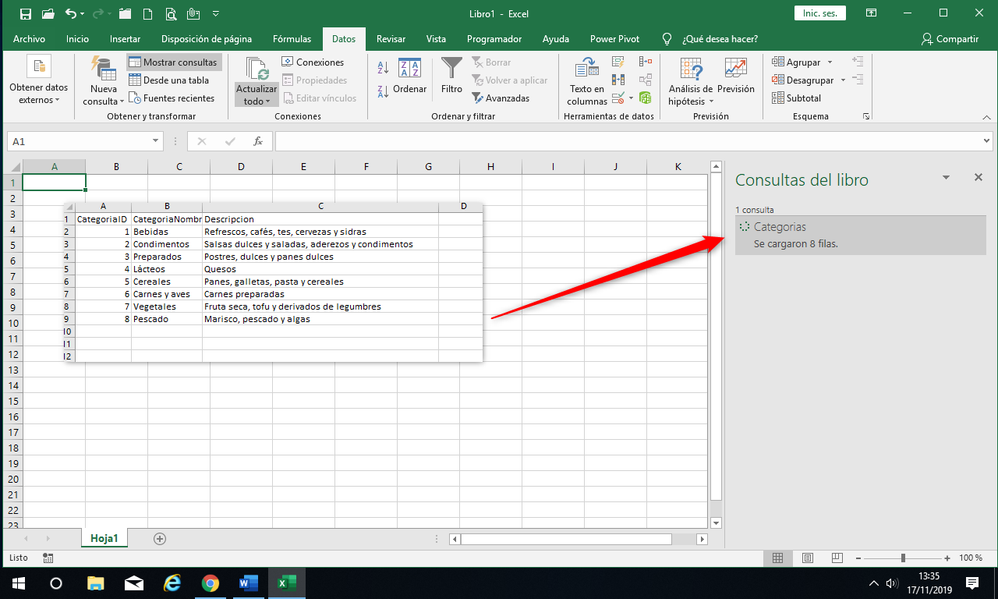Click Subtotal

[x=796, y=98]
